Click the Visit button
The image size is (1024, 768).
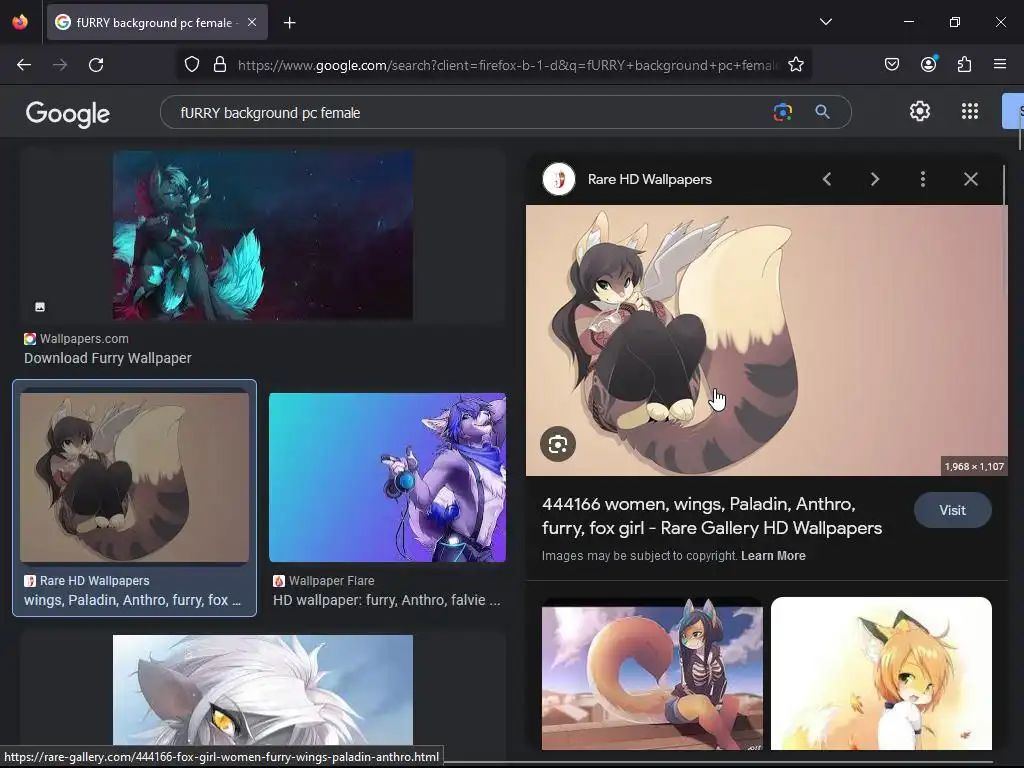click(x=952, y=510)
